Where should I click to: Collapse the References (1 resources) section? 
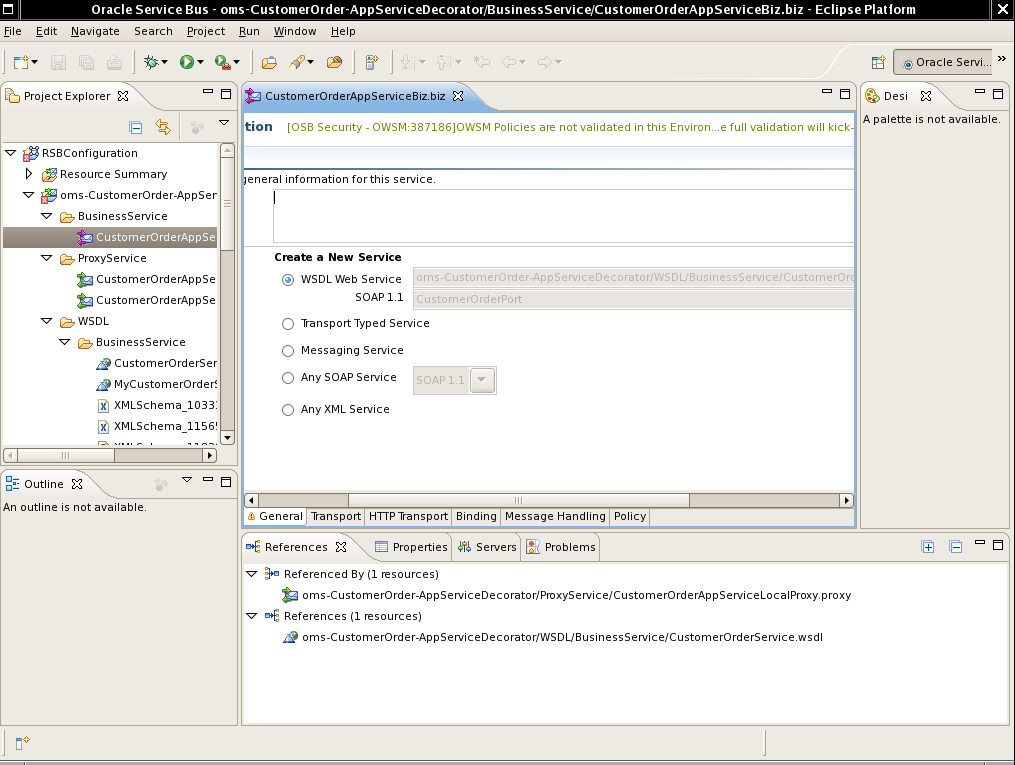(252, 615)
